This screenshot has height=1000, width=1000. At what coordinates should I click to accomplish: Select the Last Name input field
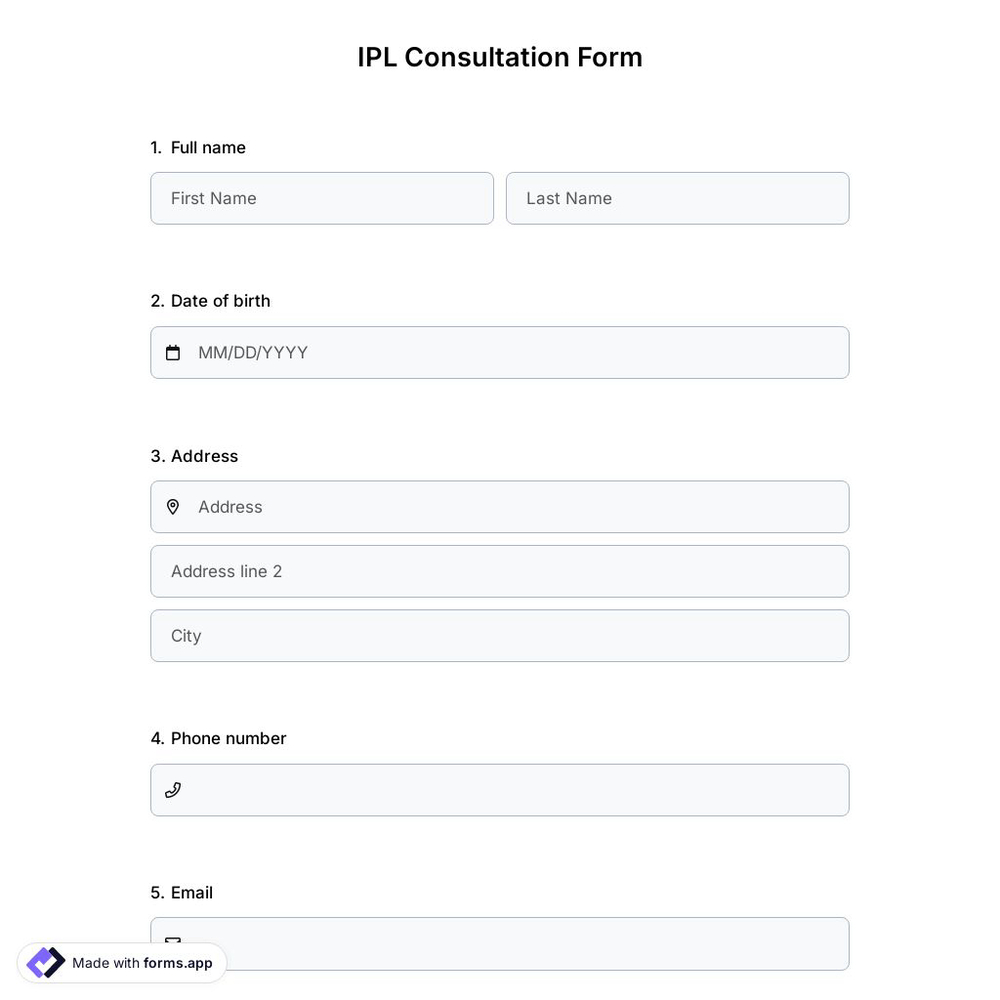pyautogui.click(x=677, y=198)
